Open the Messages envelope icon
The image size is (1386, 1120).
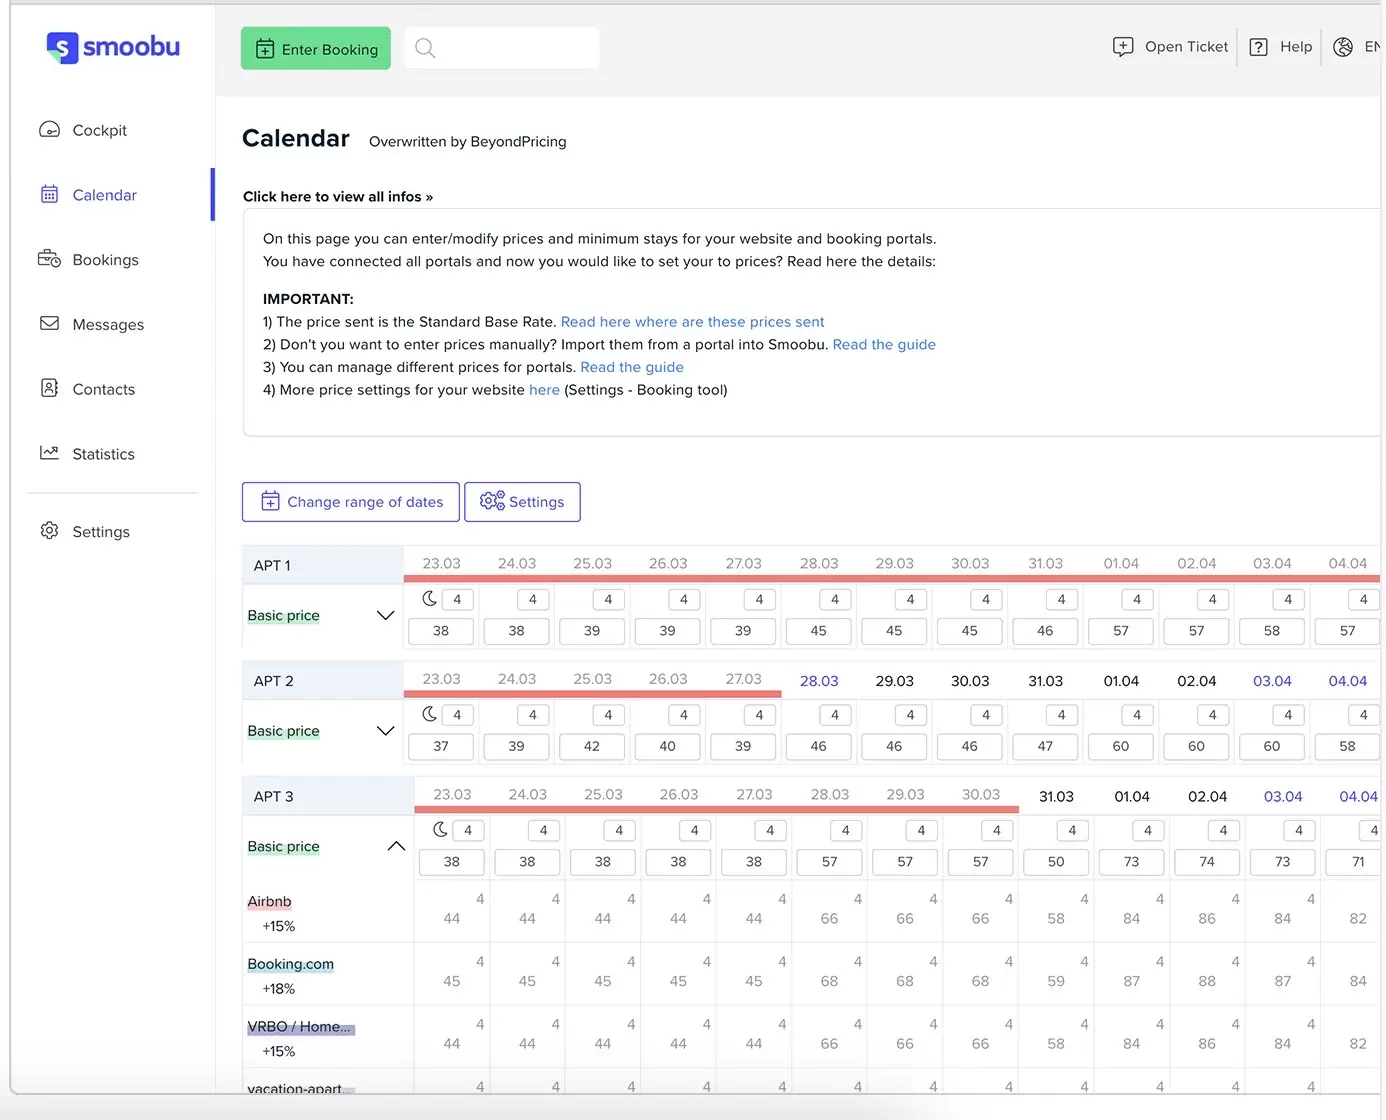click(49, 324)
